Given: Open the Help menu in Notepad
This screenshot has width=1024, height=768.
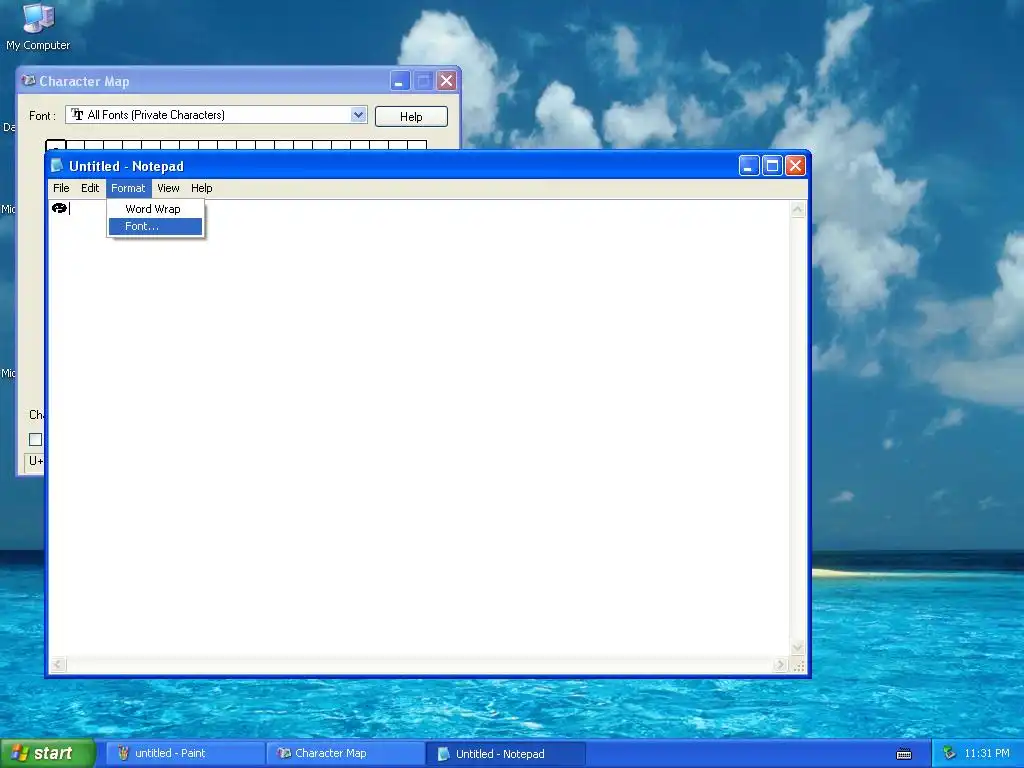Looking at the screenshot, I should click(x=202, y=188).
